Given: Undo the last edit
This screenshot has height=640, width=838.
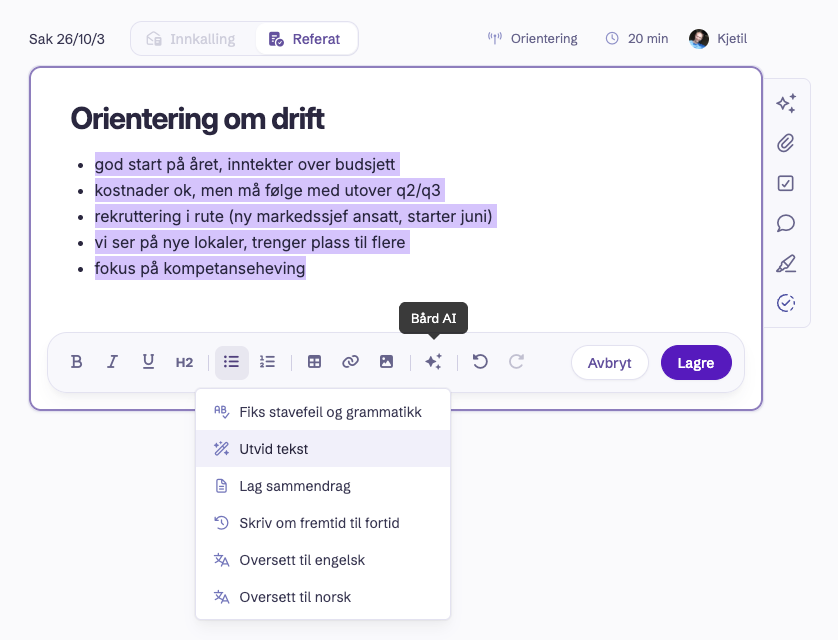Looking at the screenshot, I should click(480, 362).
